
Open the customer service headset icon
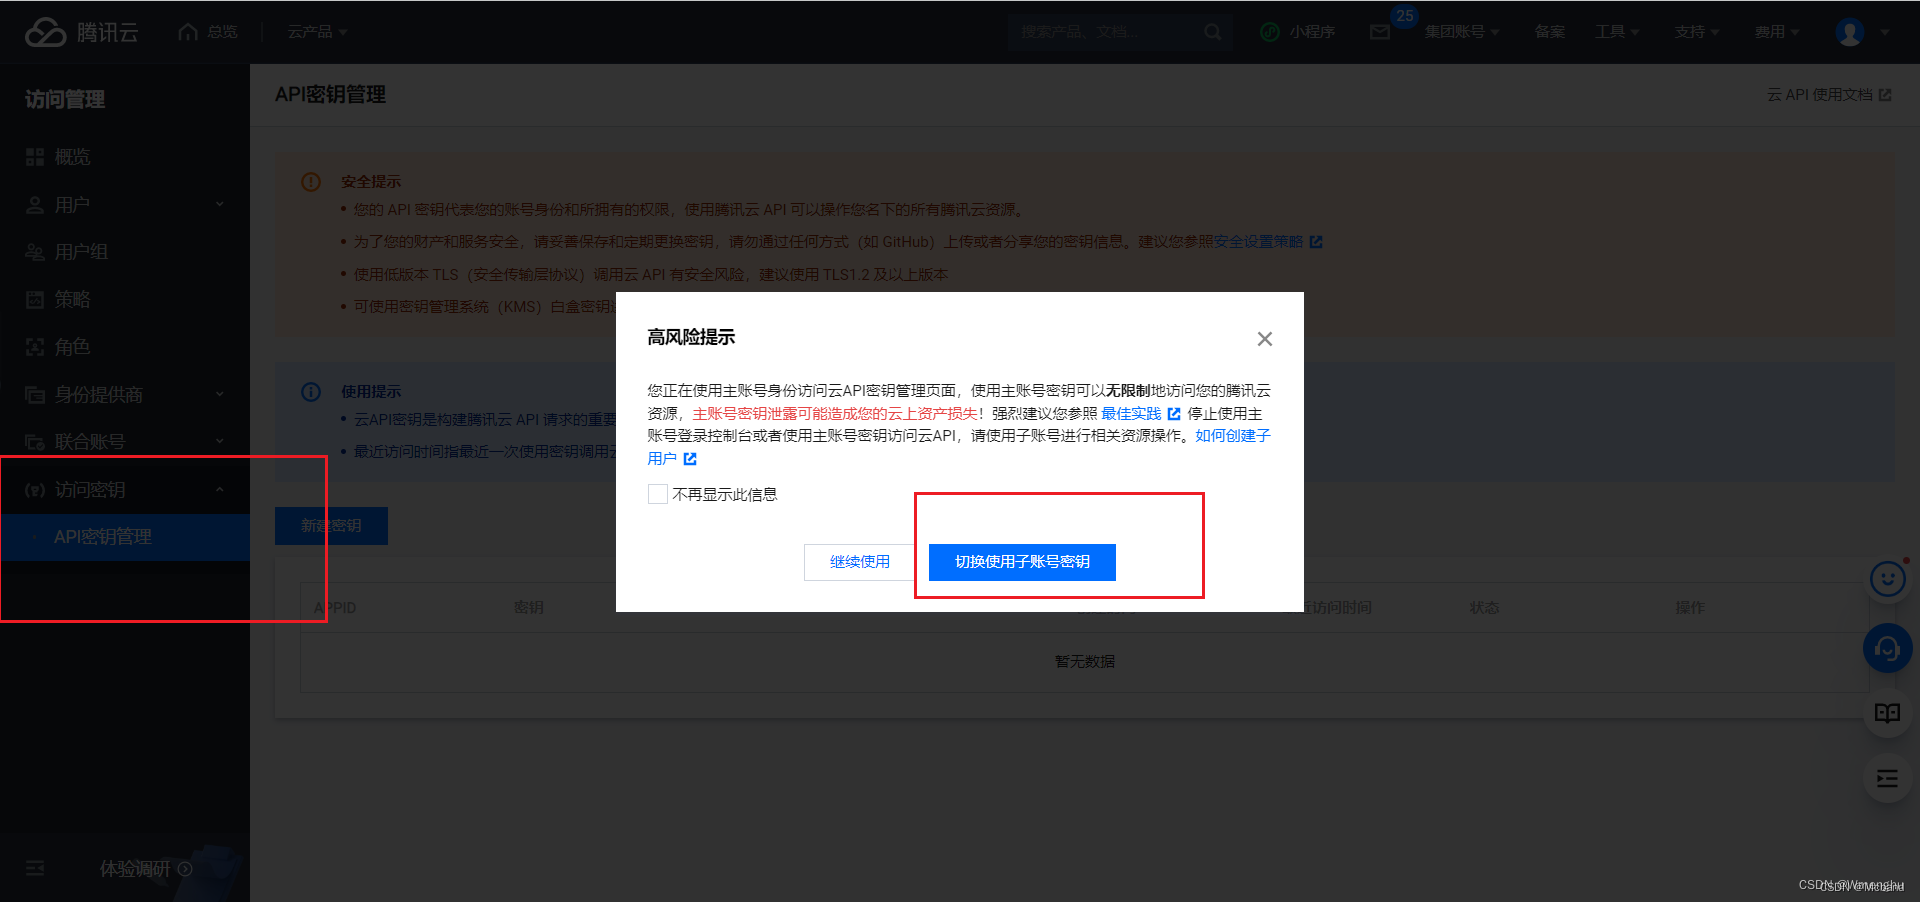(x=1888, y=649)
